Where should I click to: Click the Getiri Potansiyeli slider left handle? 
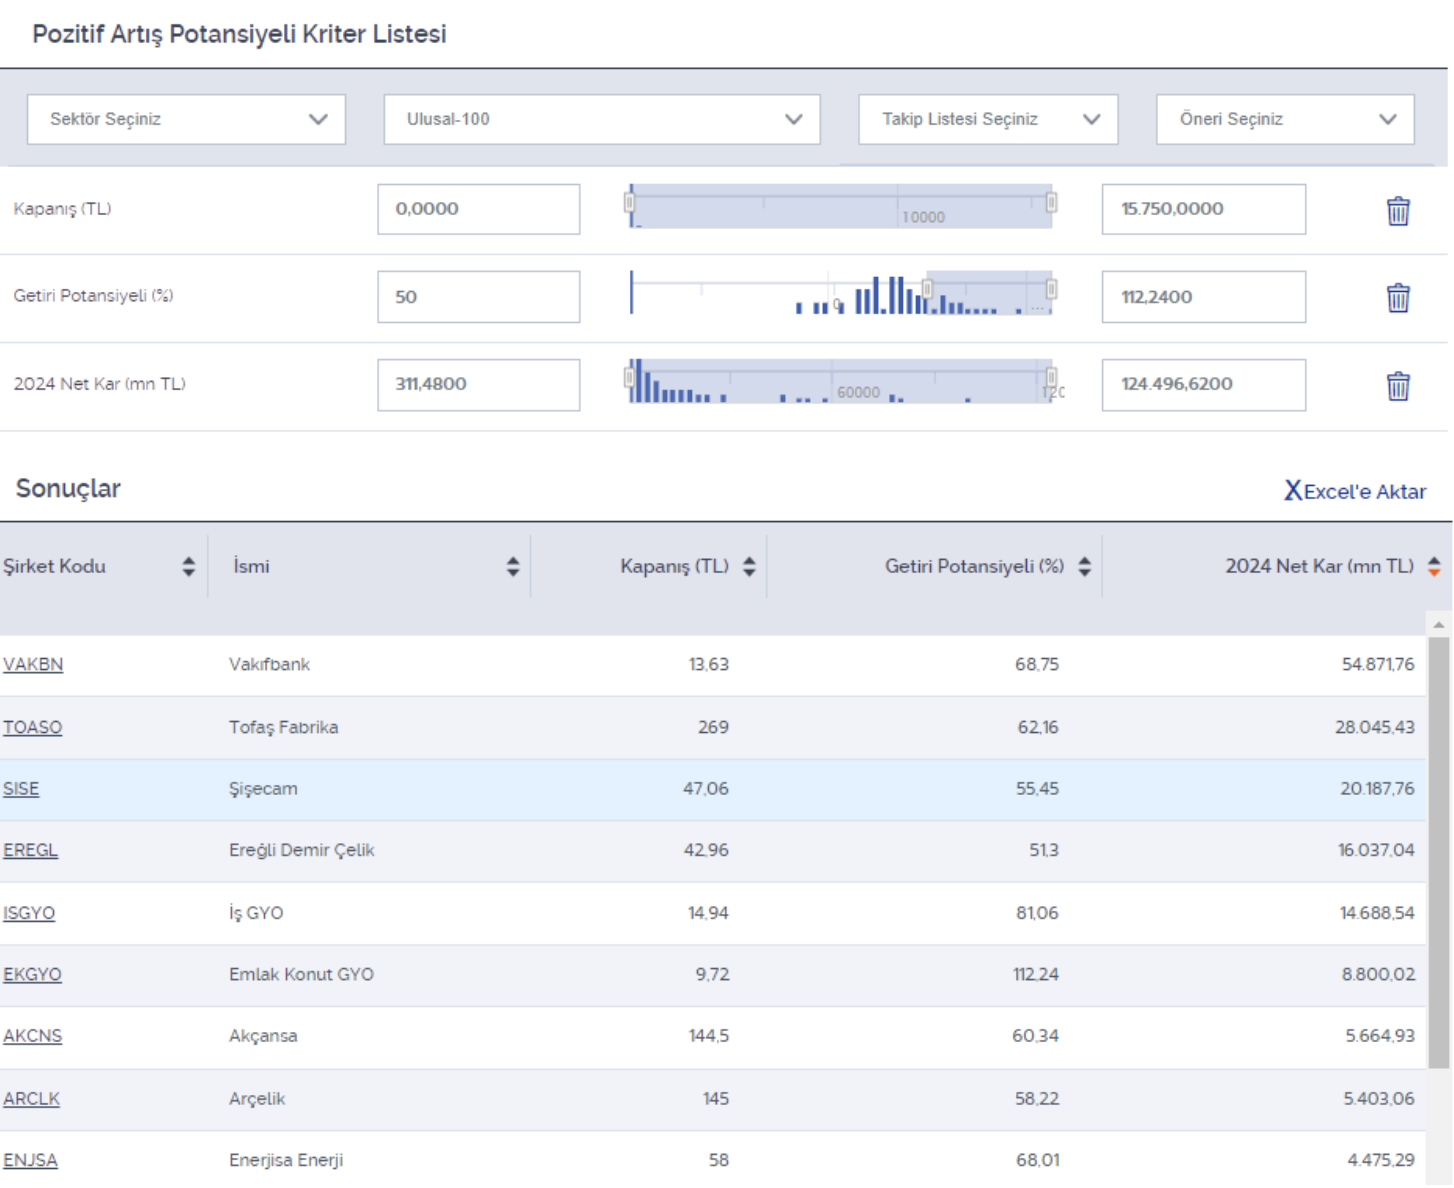point(927,290)
